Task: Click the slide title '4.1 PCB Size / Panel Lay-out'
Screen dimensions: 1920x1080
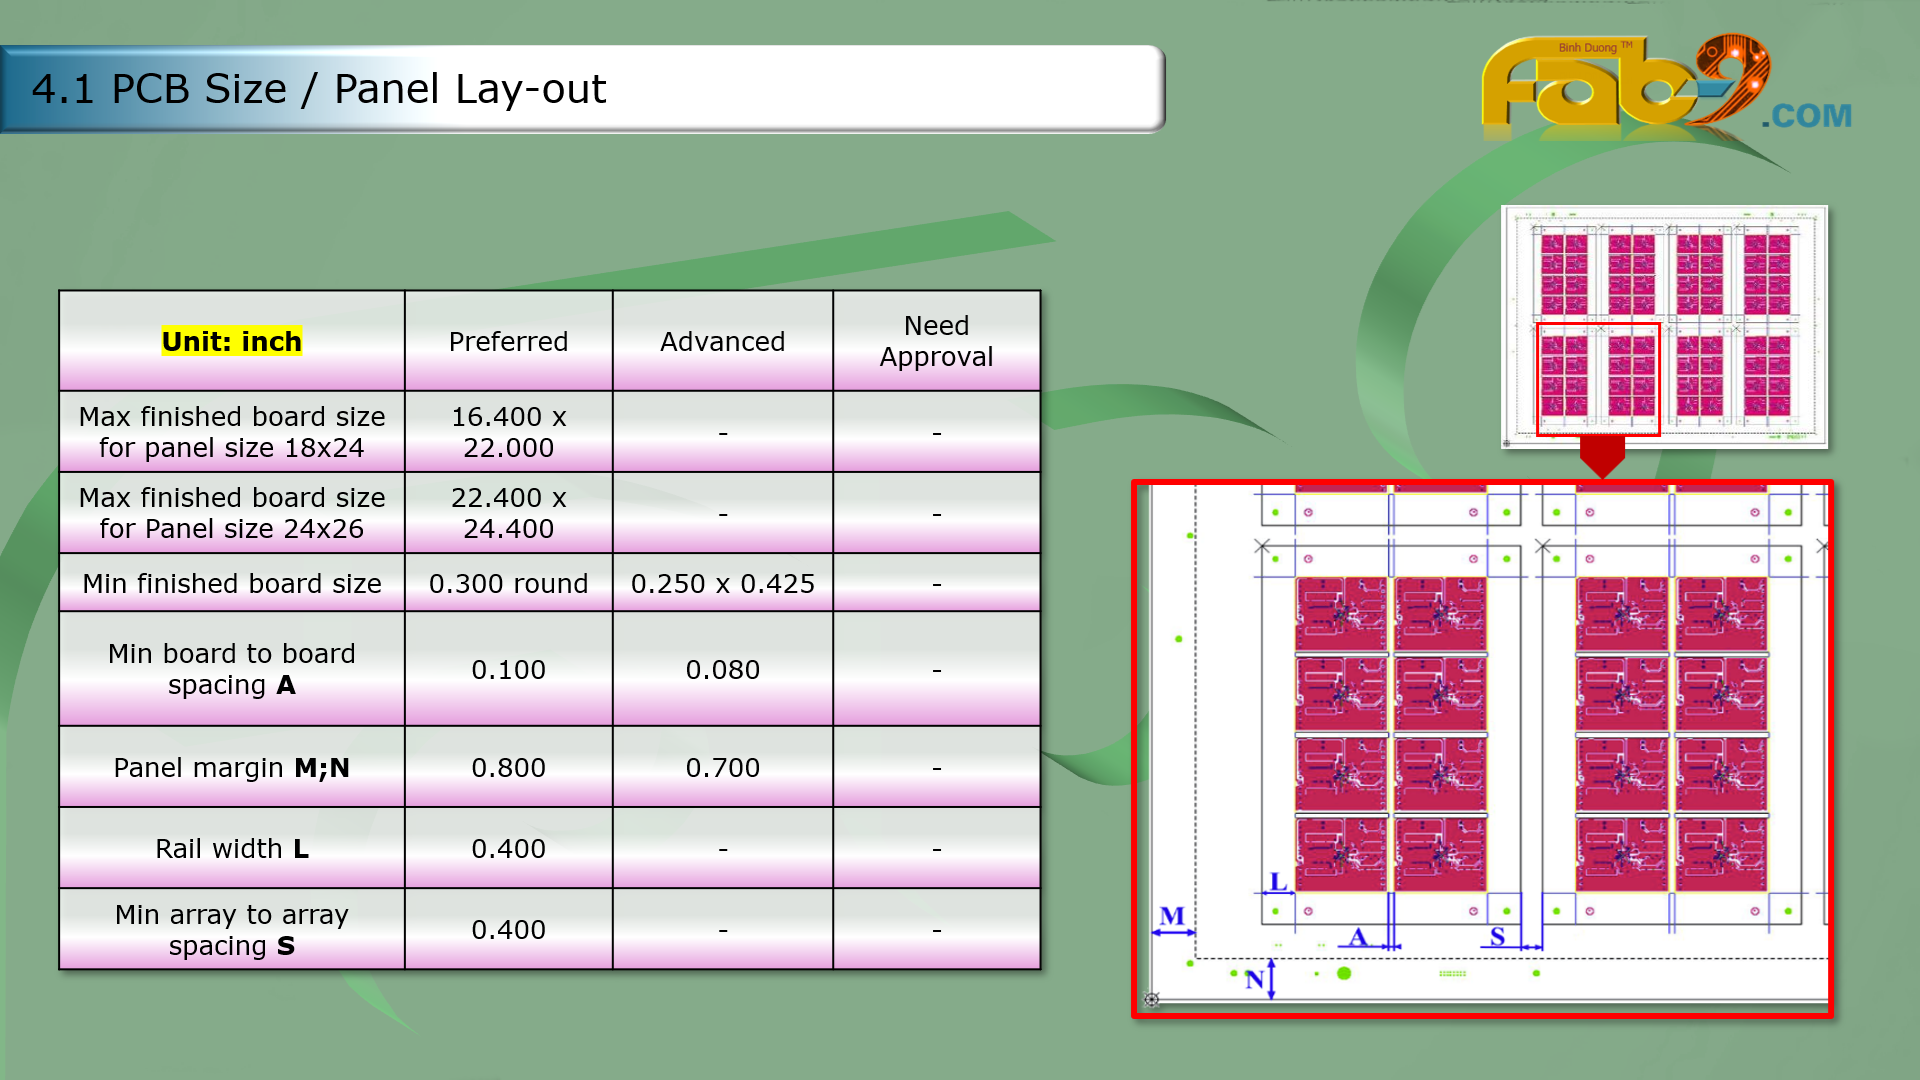Action: pyautogui.click(x=319, y=89)
